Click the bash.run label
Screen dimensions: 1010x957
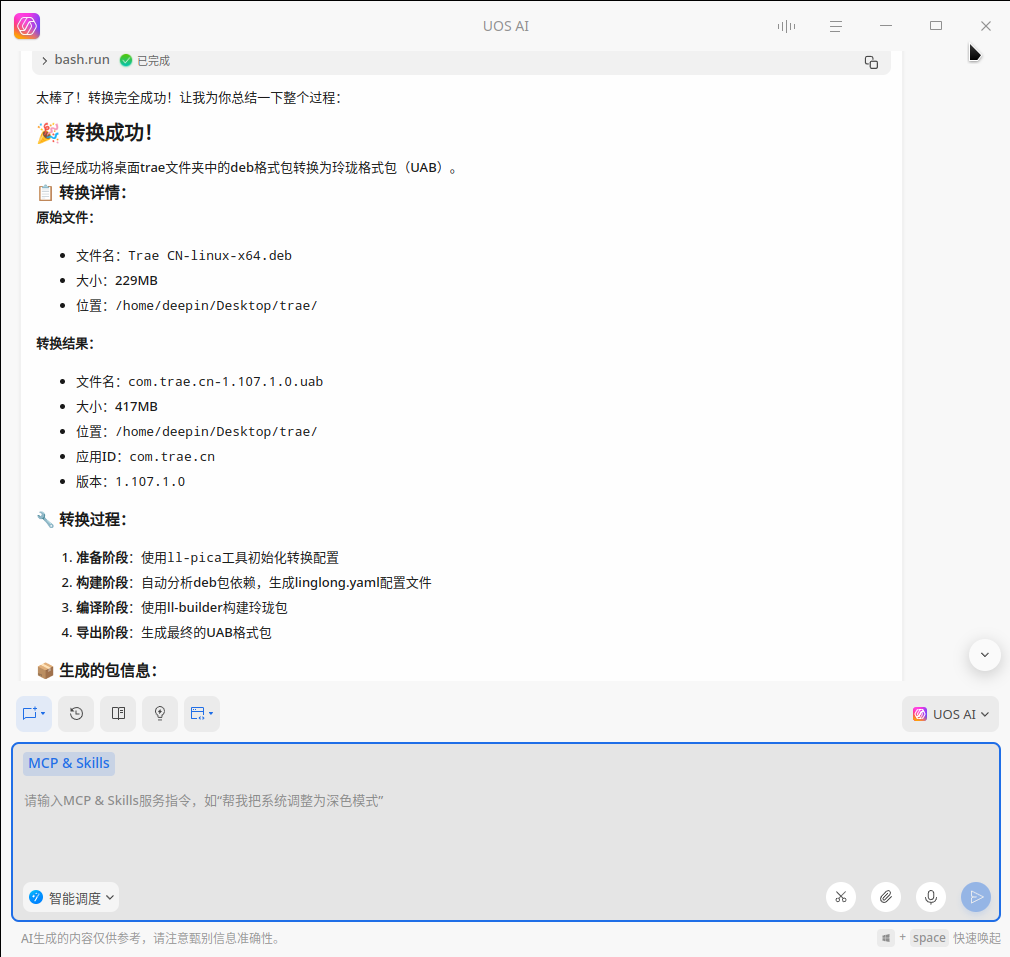tap(82, 60)
